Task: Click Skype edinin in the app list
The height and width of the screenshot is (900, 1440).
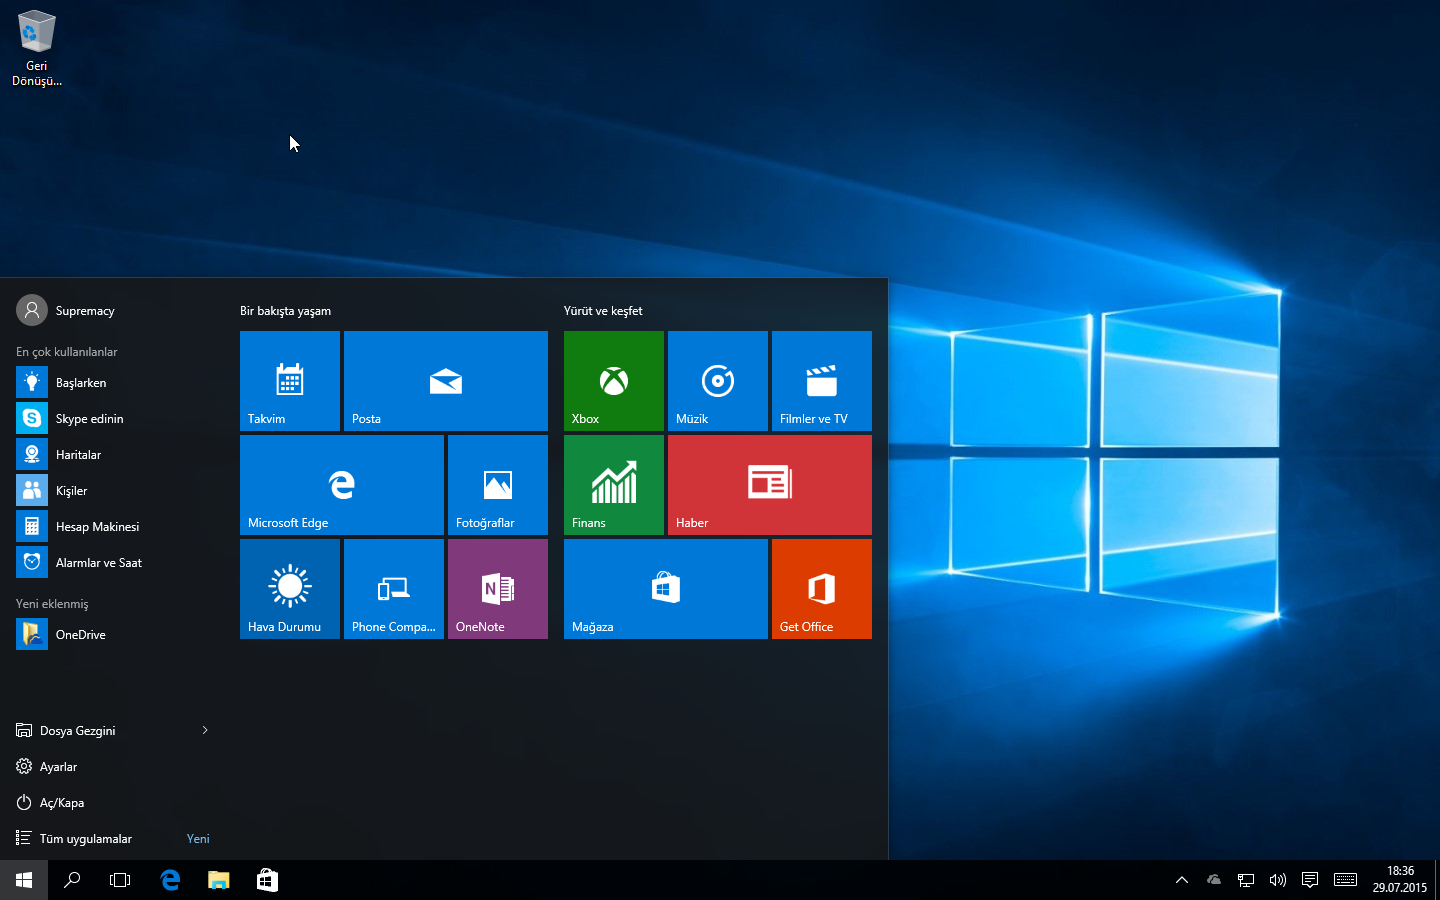Action: (x=112, y=419)
